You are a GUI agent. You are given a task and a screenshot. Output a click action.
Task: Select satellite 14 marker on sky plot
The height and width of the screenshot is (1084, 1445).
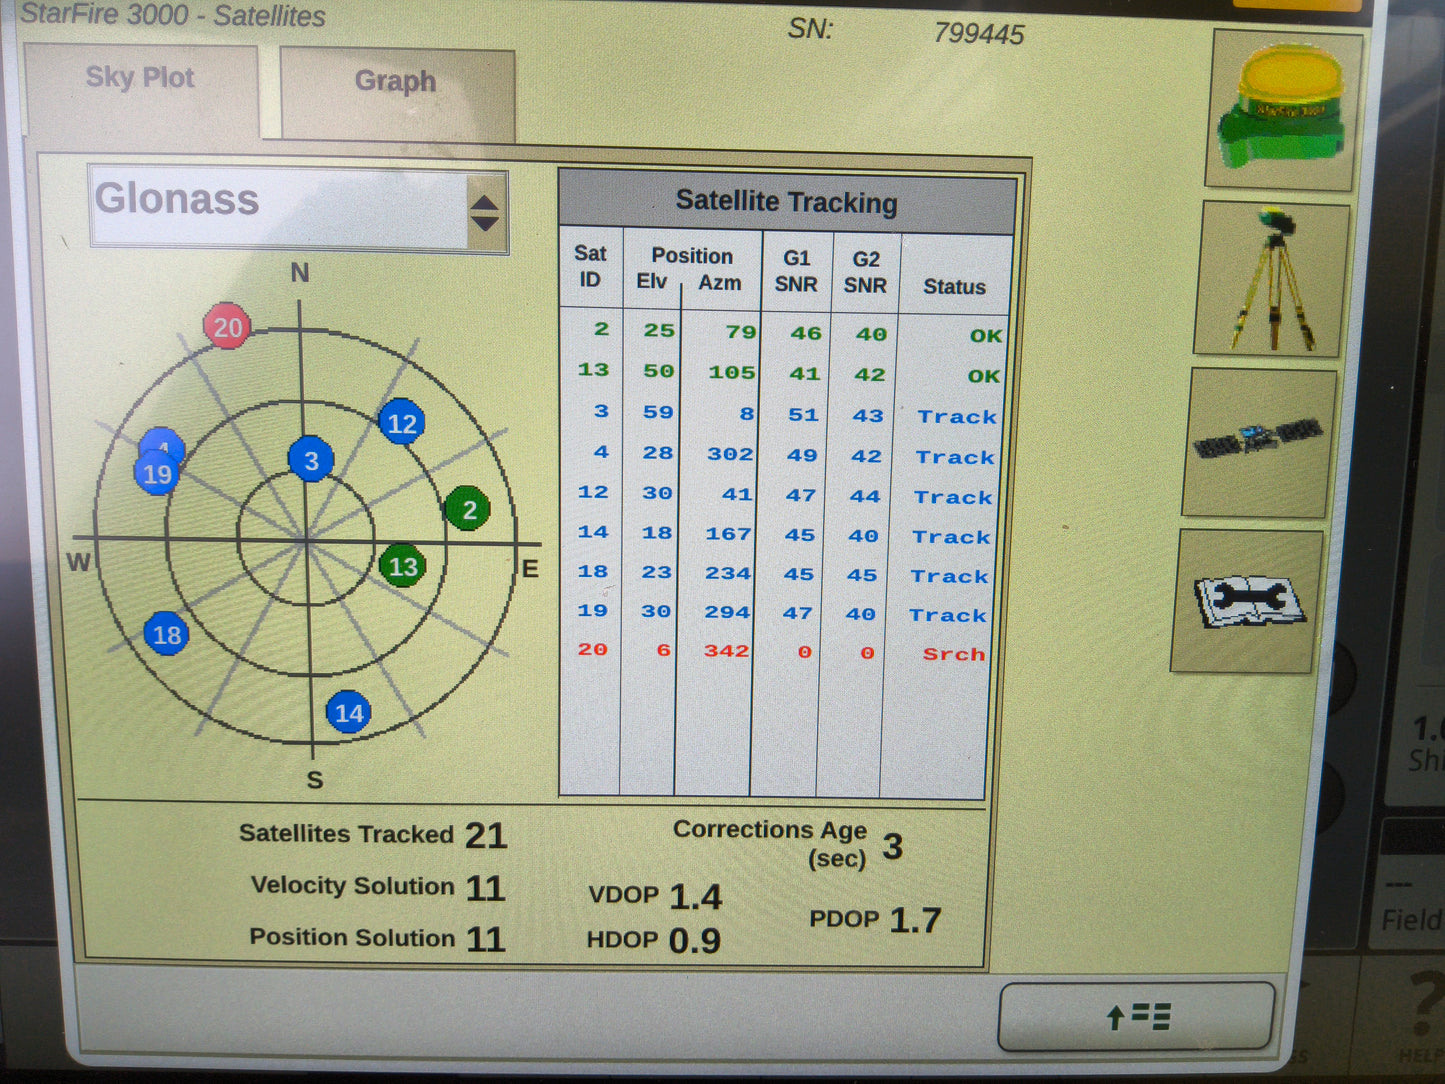pyautogui.click(x=348, y=712)
